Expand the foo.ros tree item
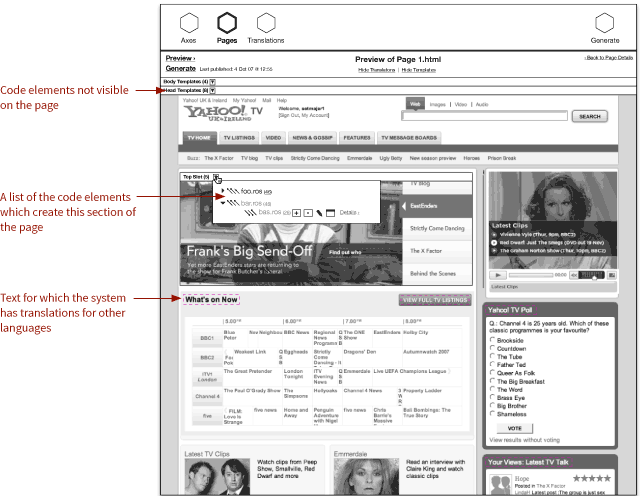This screenshot has width=640, height=496. (223, 191)
